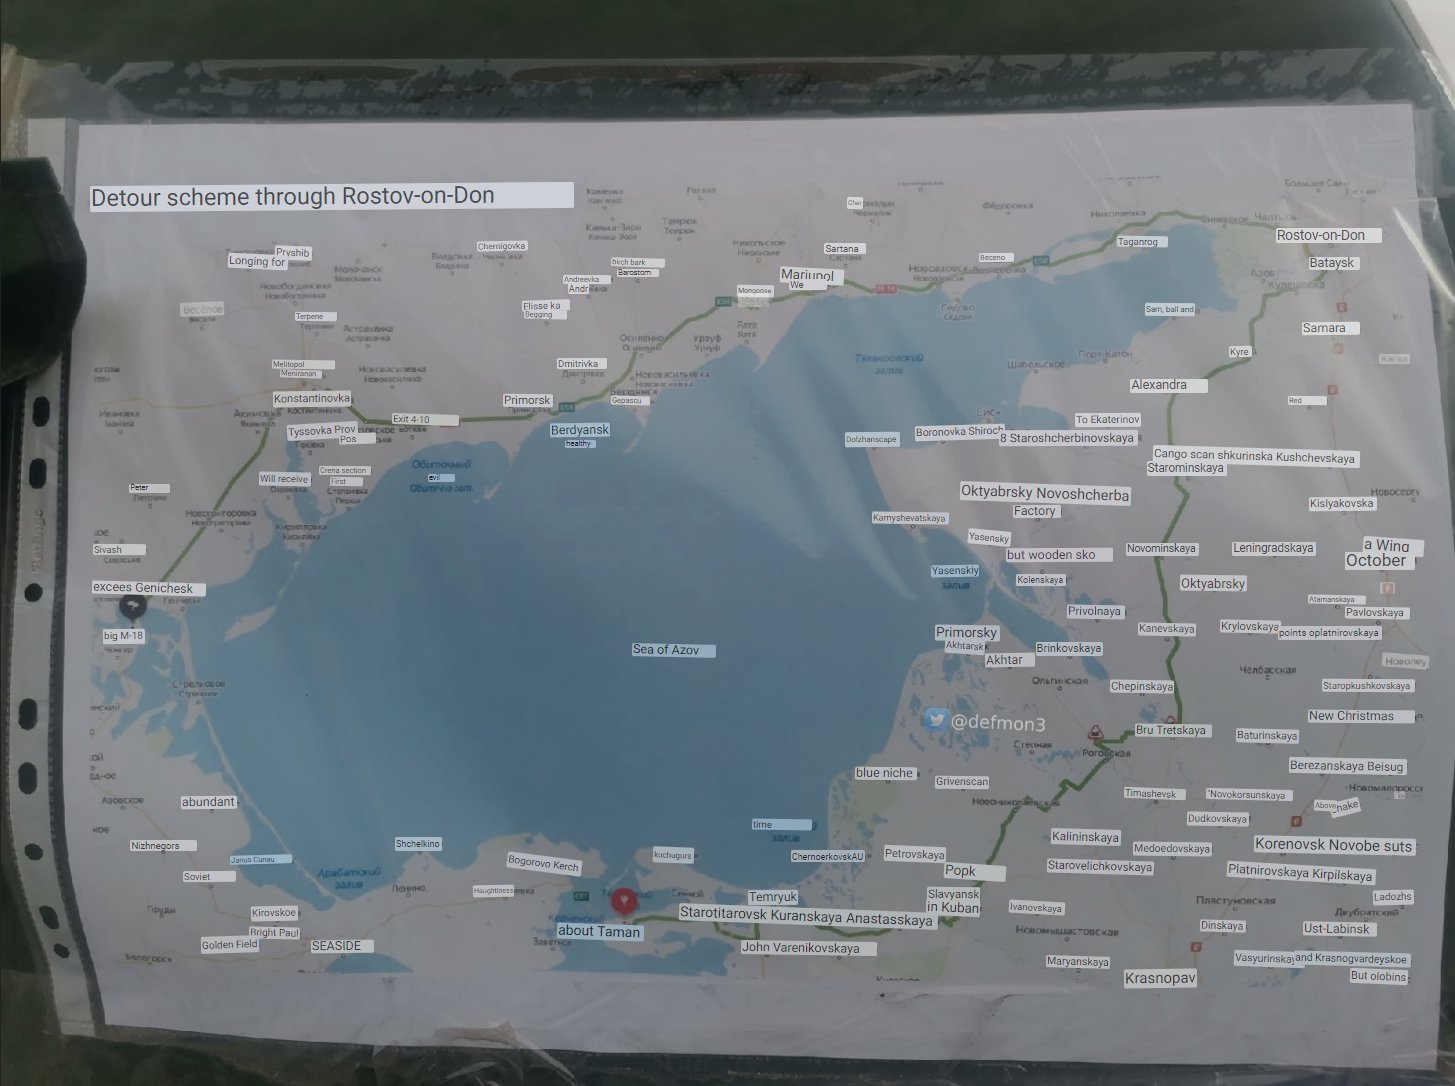The height and width of the screenshot is (1086, 1455).
Task: Select the Kanevskaya label
Action: (1167, 629)
